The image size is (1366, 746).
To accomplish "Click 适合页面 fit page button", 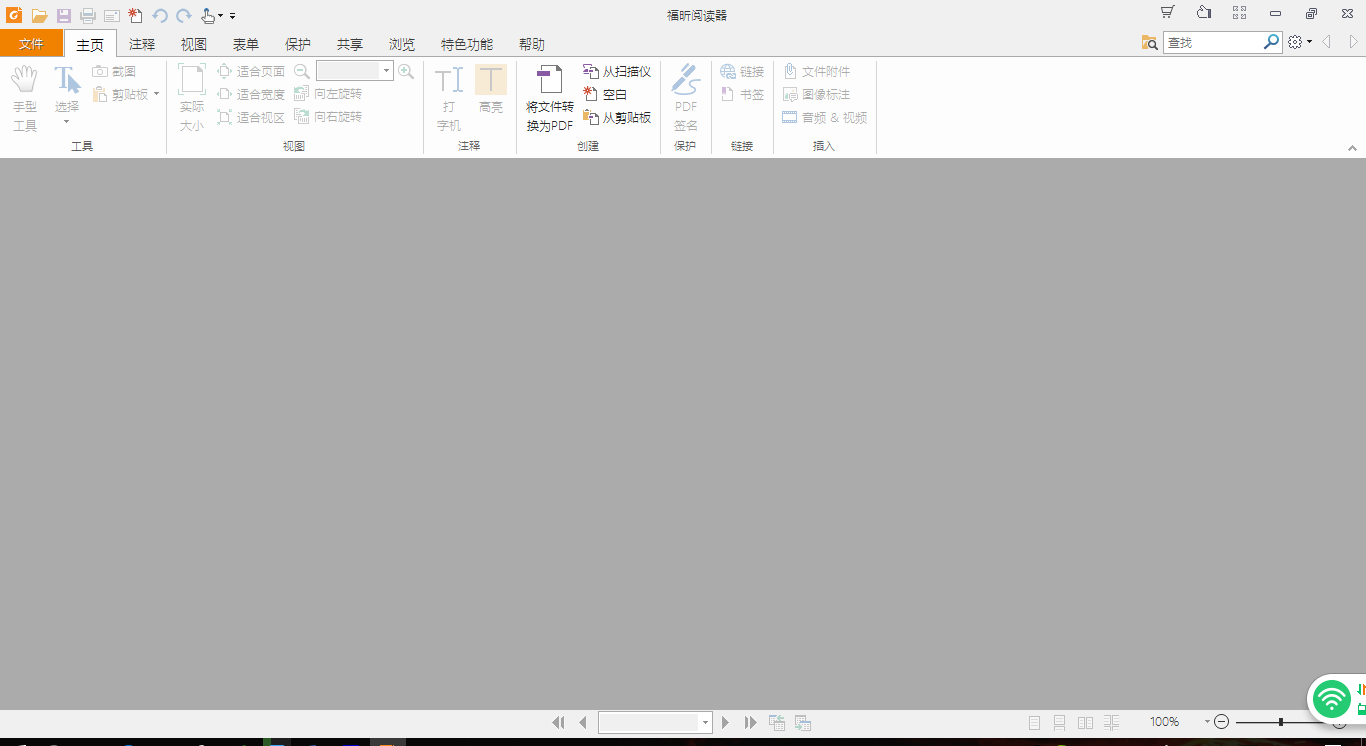I will pos(251,72).
